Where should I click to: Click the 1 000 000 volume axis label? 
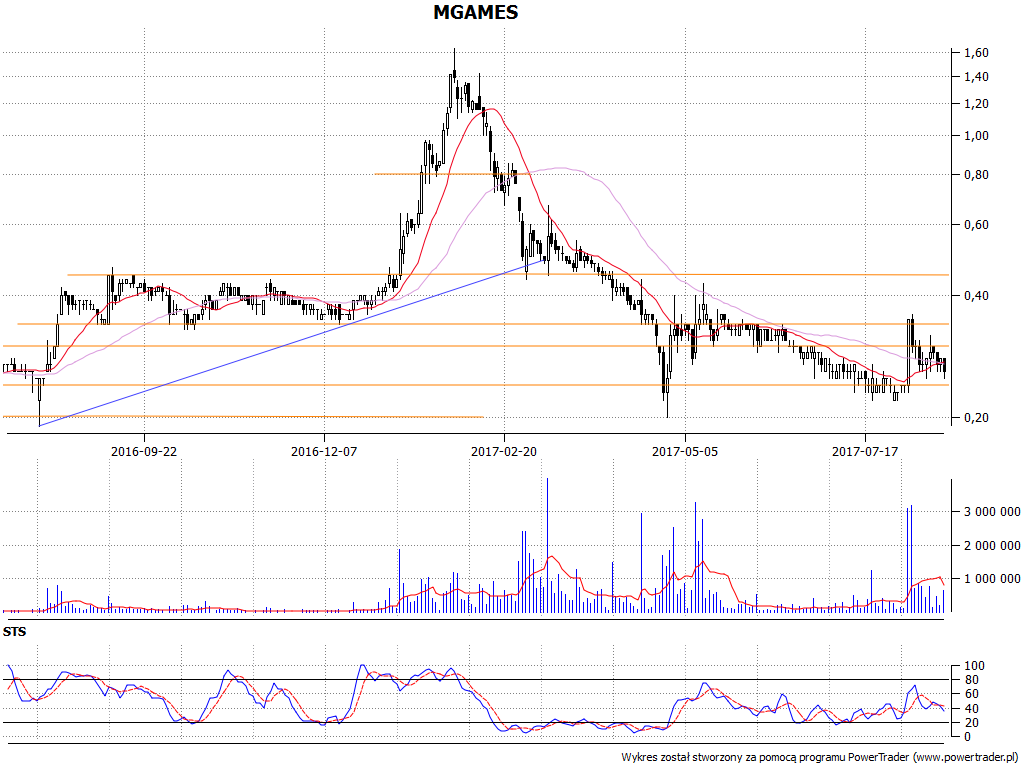pos(992,579)
